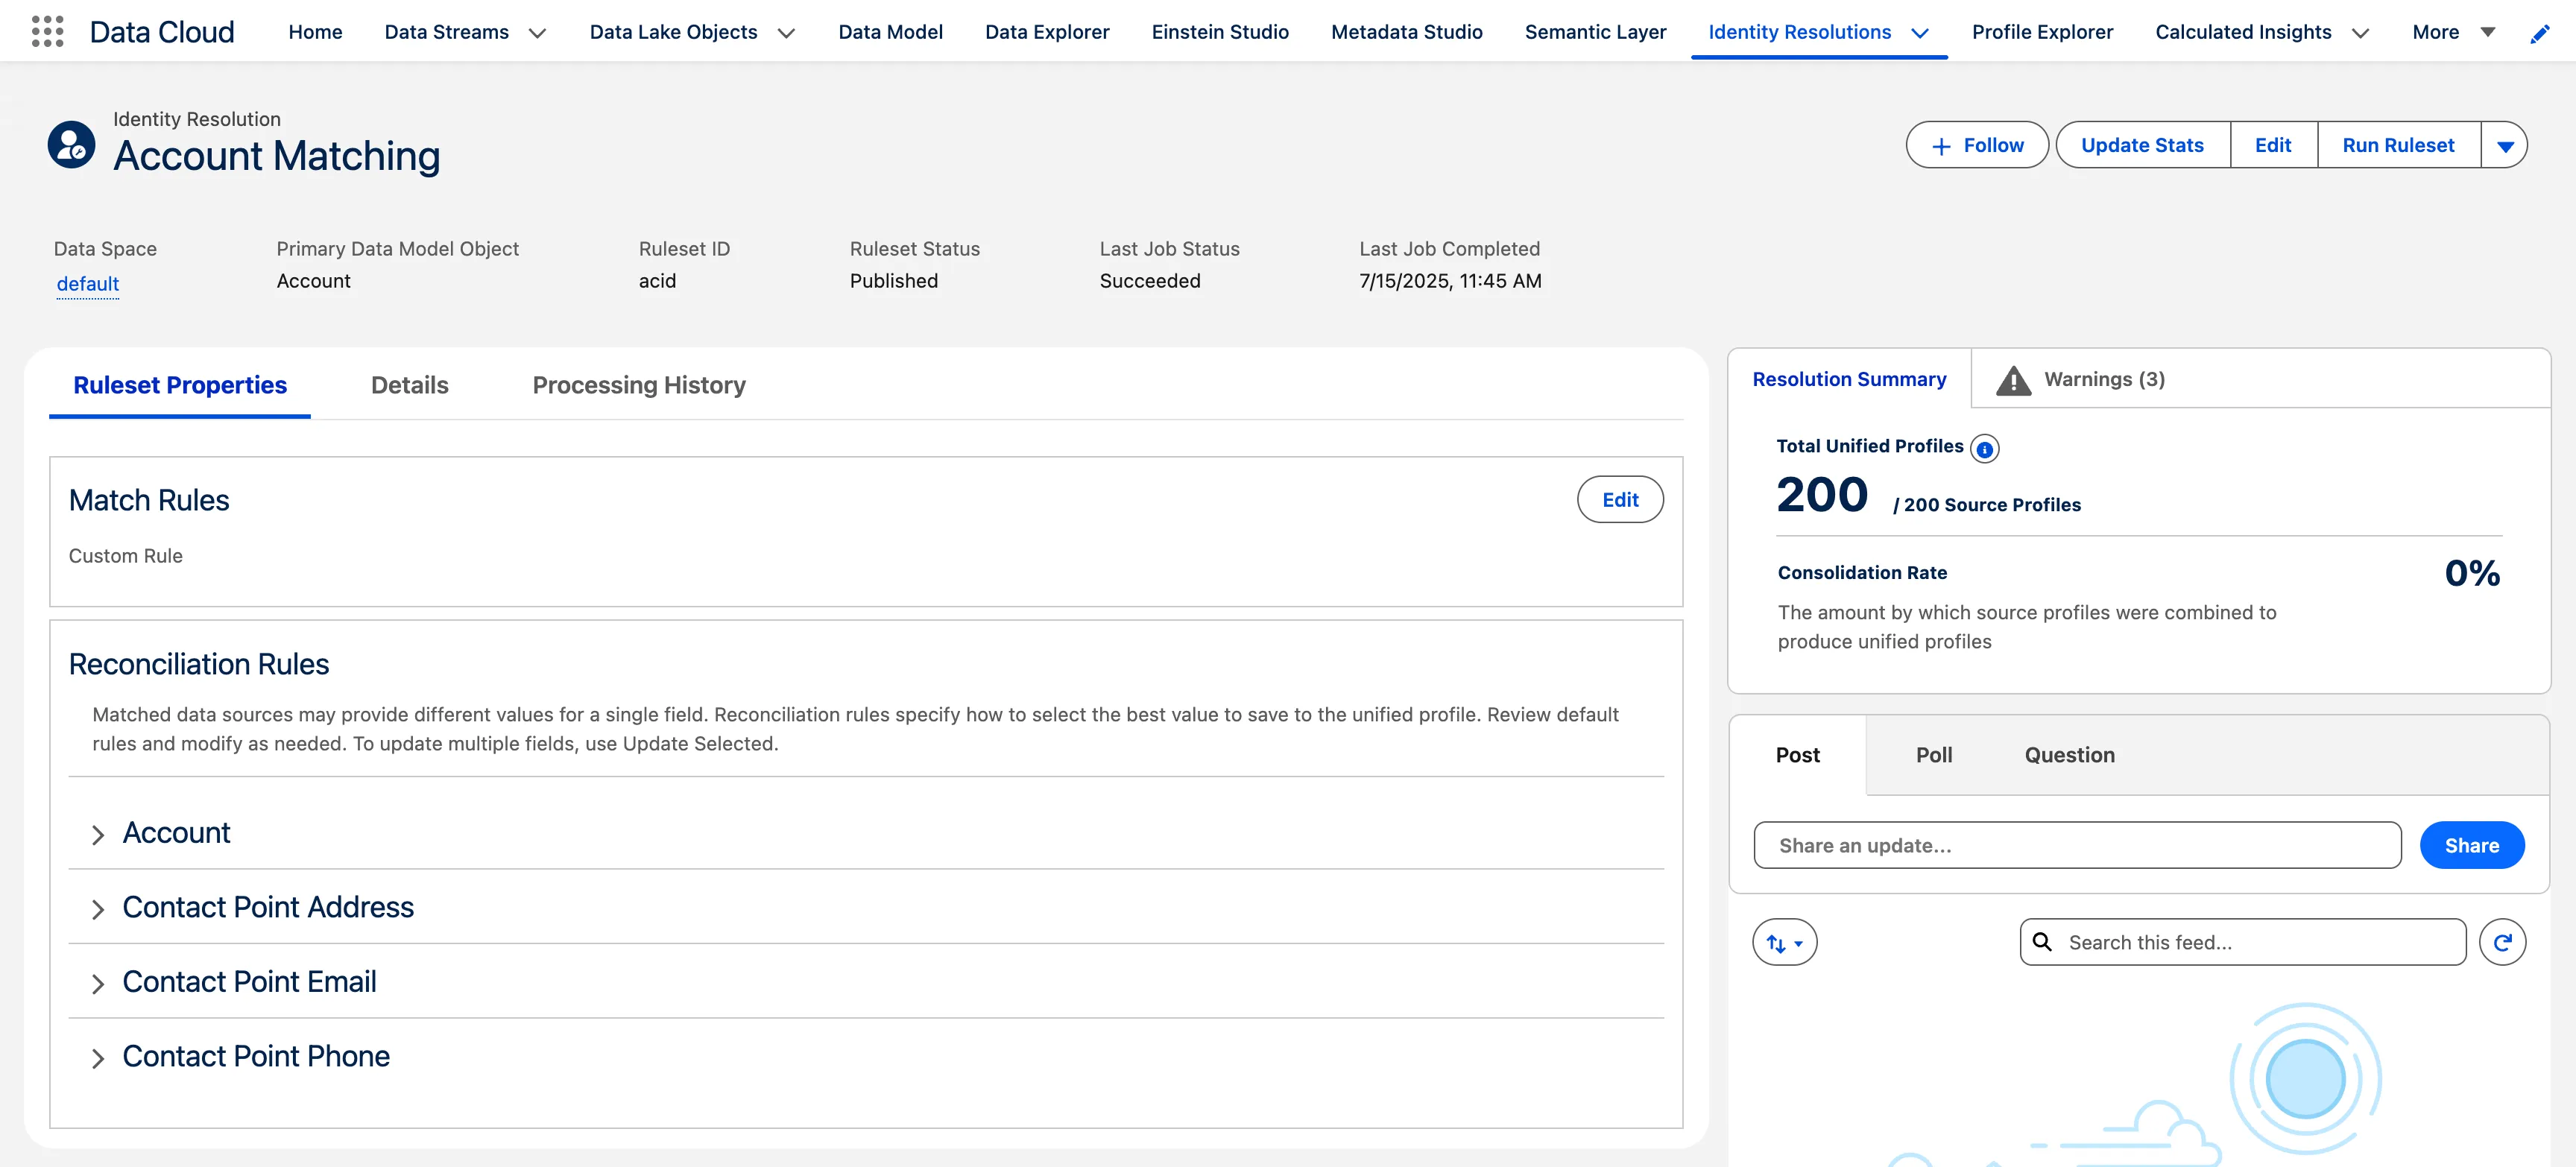Screen dimensions: 2576x1167
Task: Open the default data space link
Action: click(x=88, y=284)
